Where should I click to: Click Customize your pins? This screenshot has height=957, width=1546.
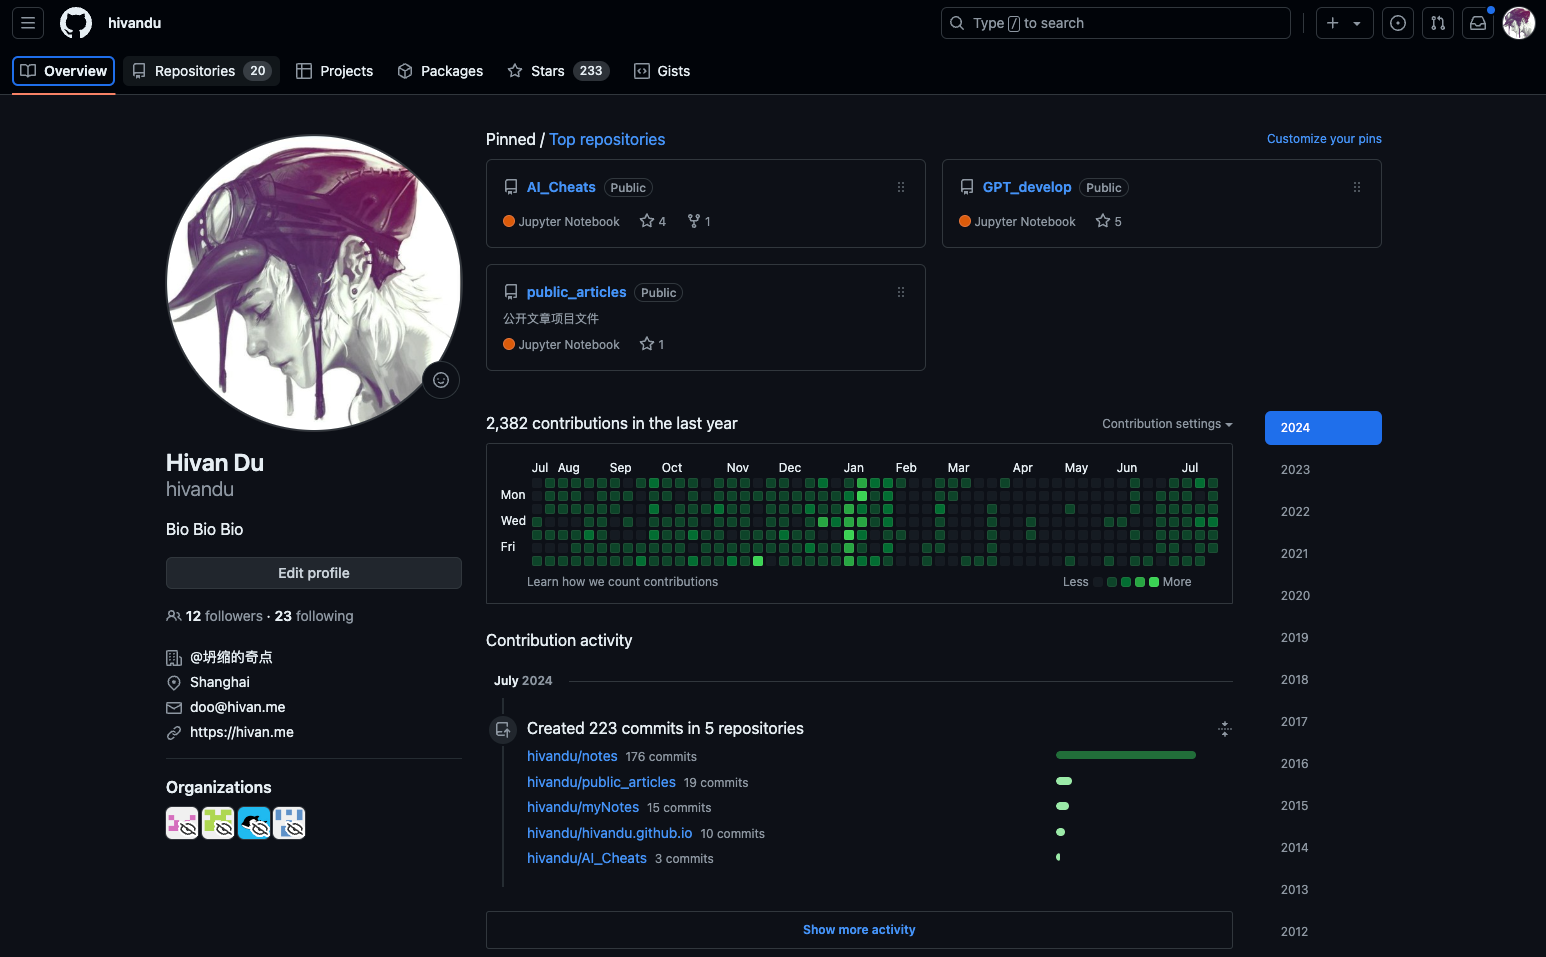[1324, 139]
